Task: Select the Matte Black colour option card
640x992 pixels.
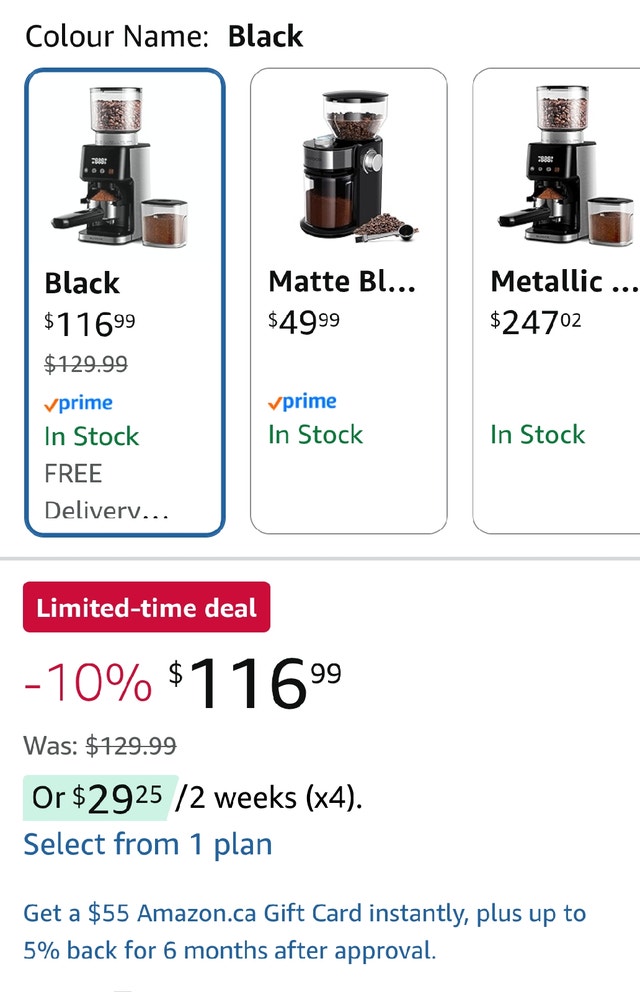Action: pyautogui.click(x=348, y=300)
